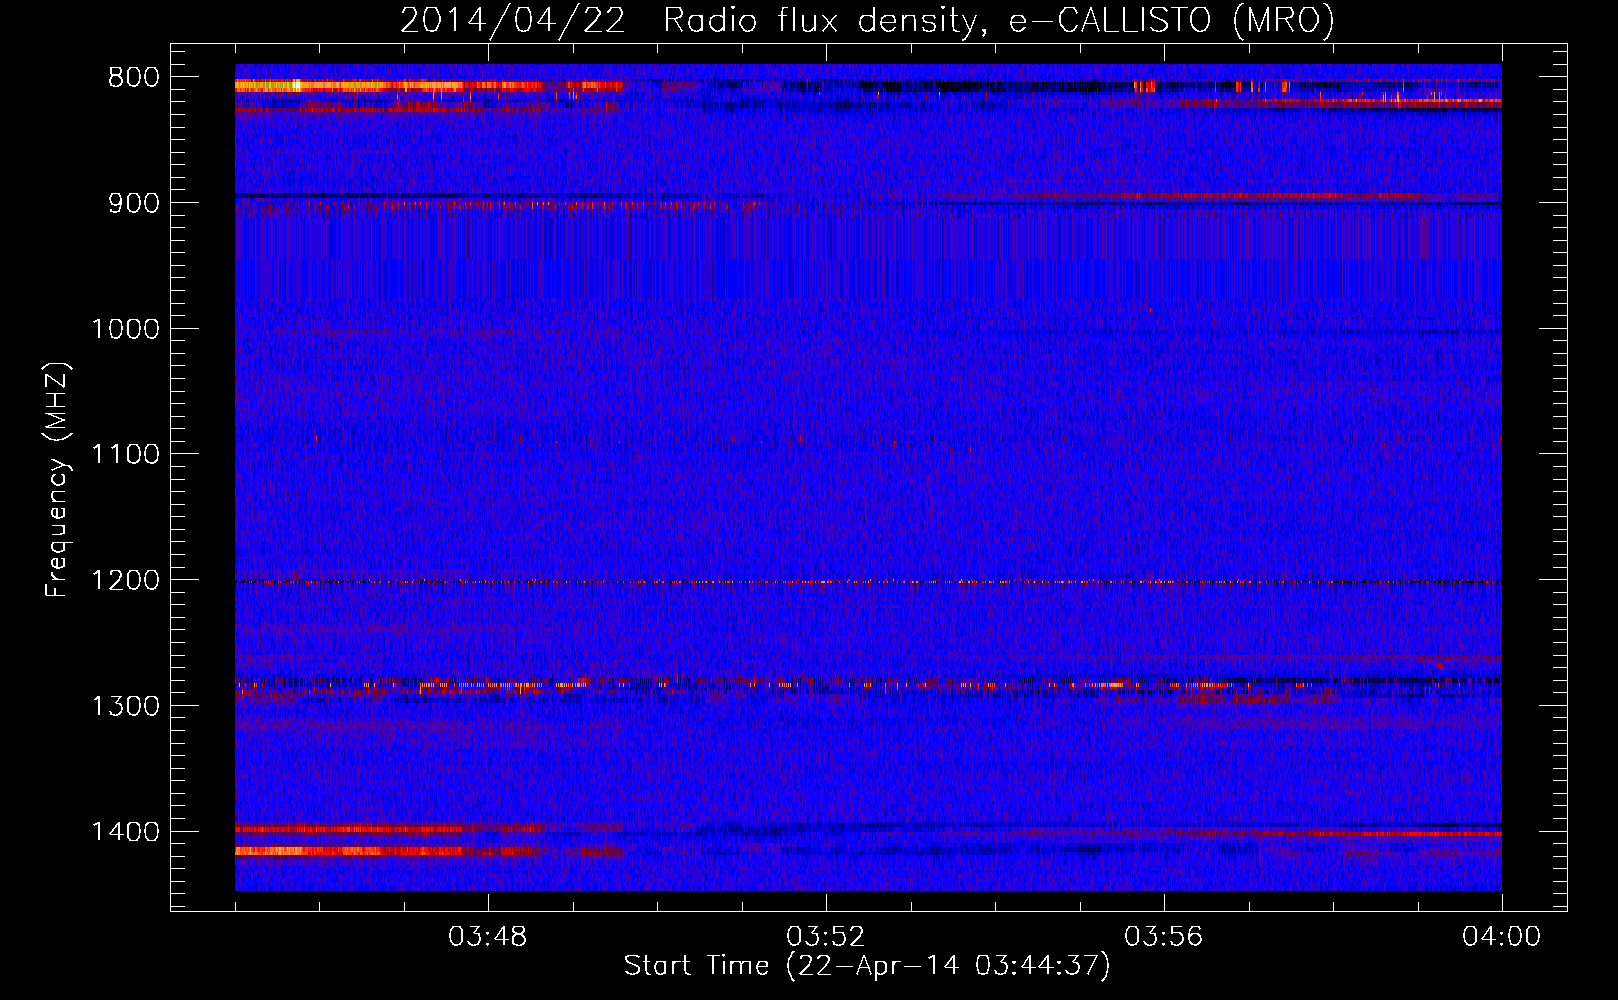Select the 800 frequency axis label
The height and width of the screenshot is (1000, 1618).
pyautogui.click(x=134, y=78)
